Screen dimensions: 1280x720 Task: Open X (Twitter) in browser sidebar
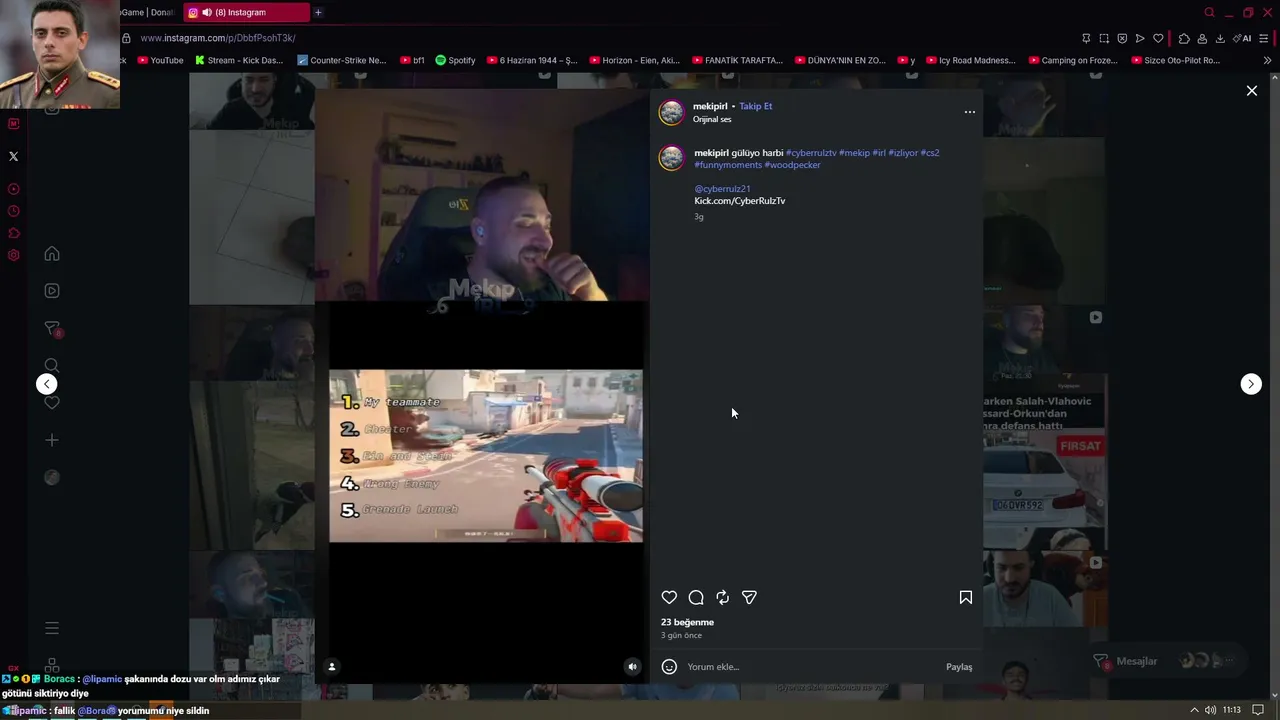point(13,156)
